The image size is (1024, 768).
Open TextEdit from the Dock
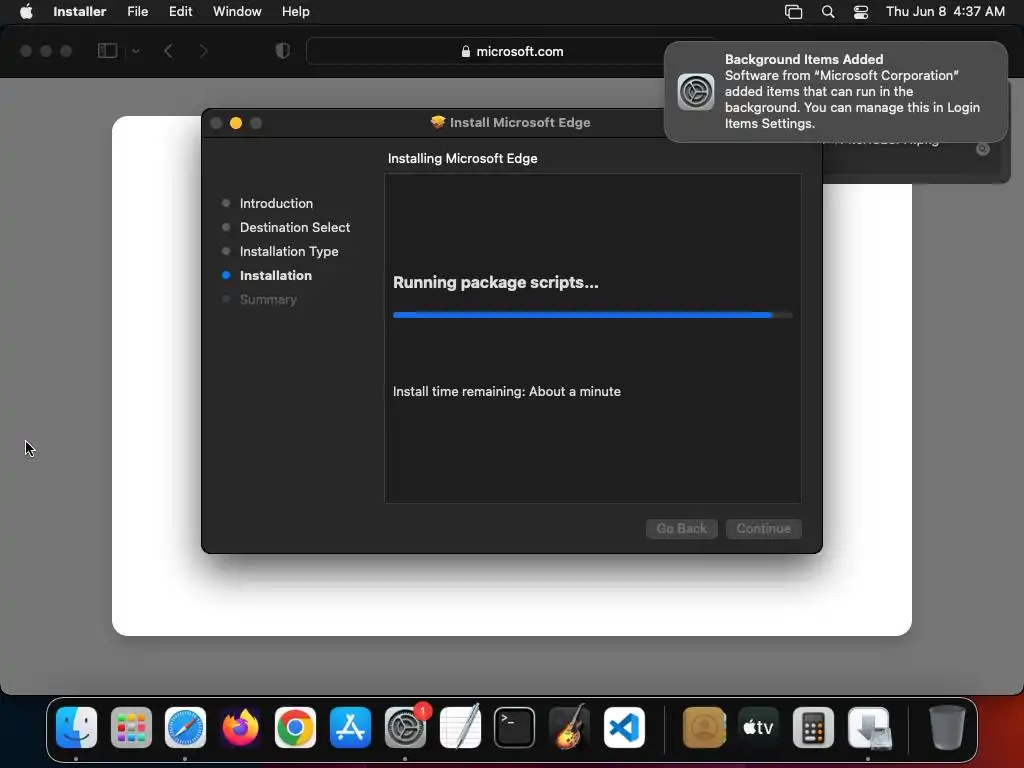[460, 728]
